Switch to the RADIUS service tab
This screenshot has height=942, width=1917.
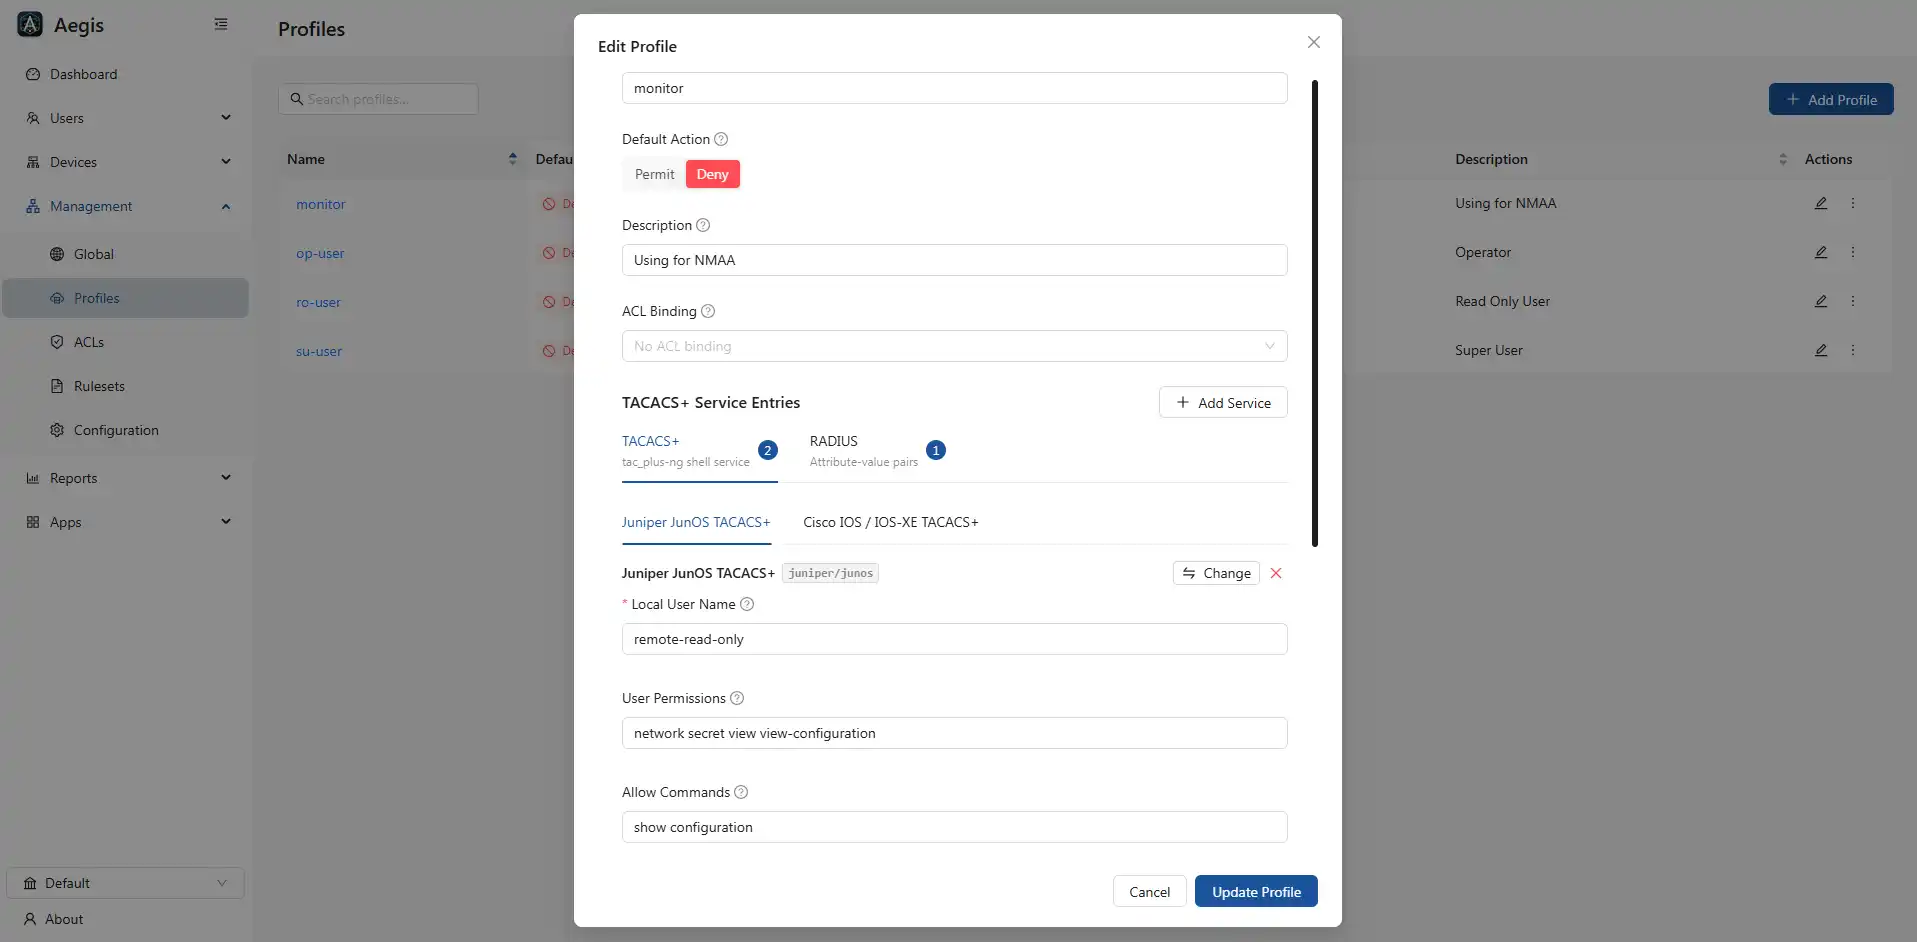pos(878,451)
